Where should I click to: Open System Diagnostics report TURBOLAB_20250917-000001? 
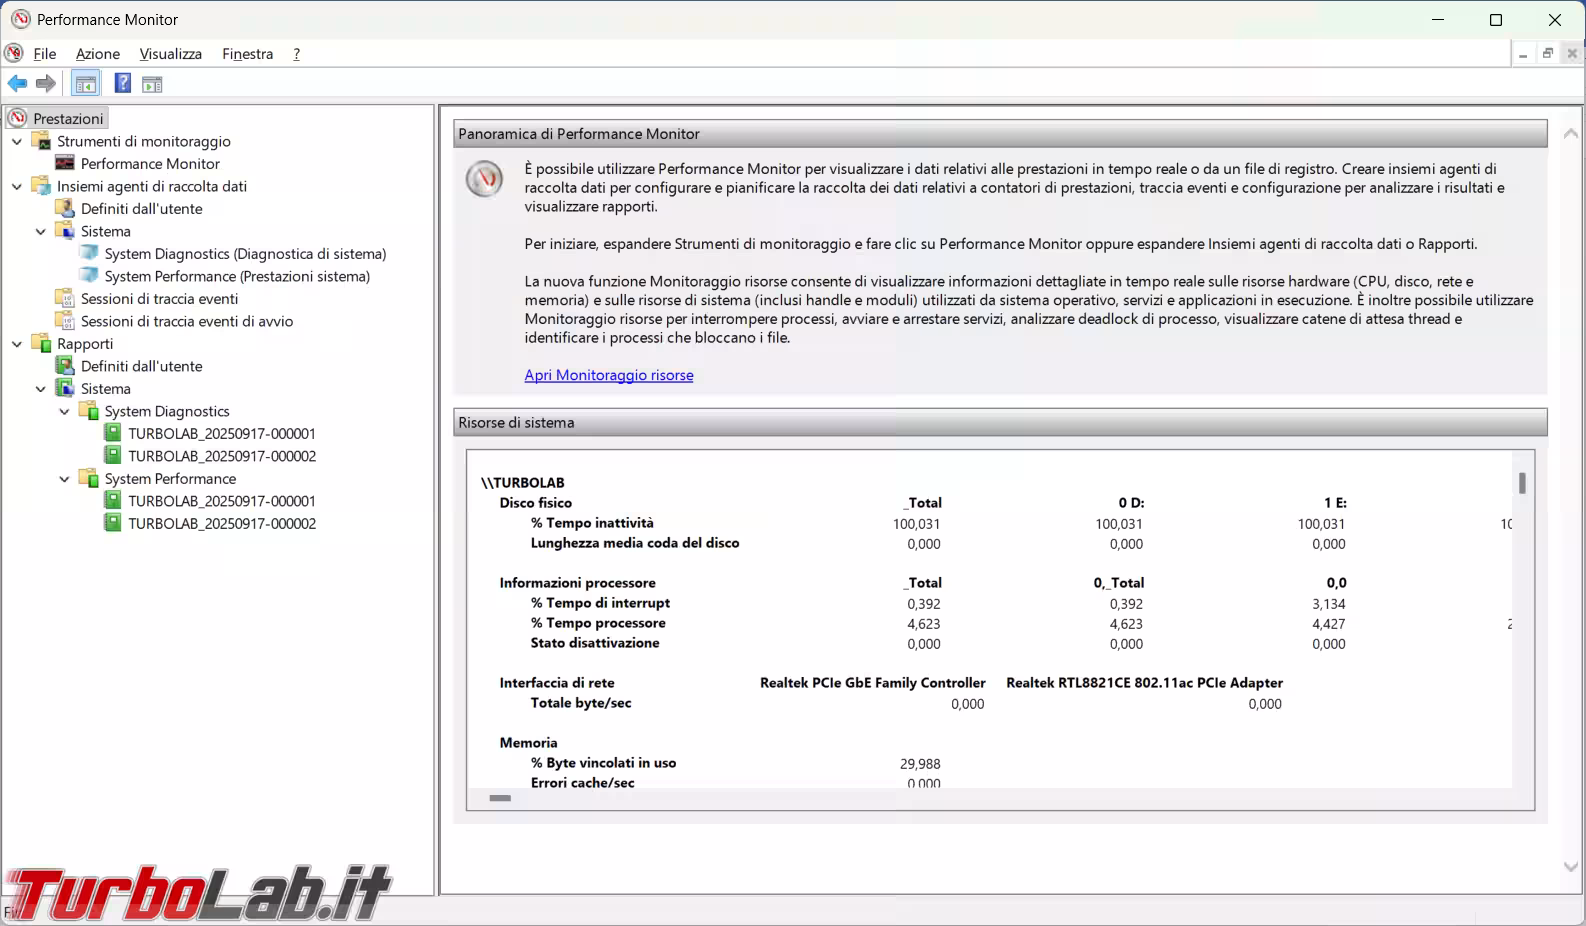coord(221,434)
